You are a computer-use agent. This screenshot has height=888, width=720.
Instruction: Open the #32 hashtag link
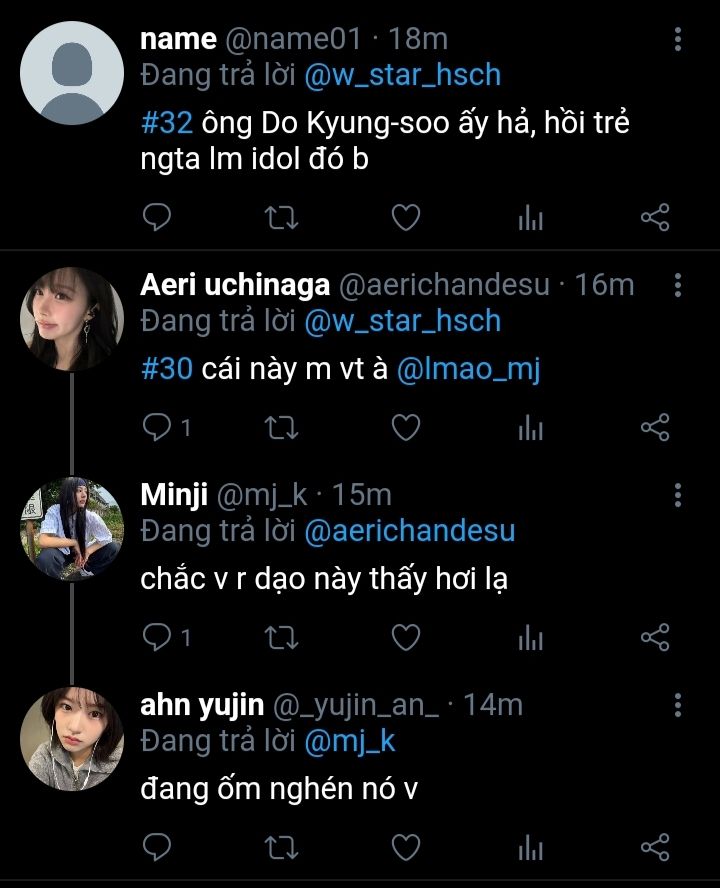coord(168,125)
